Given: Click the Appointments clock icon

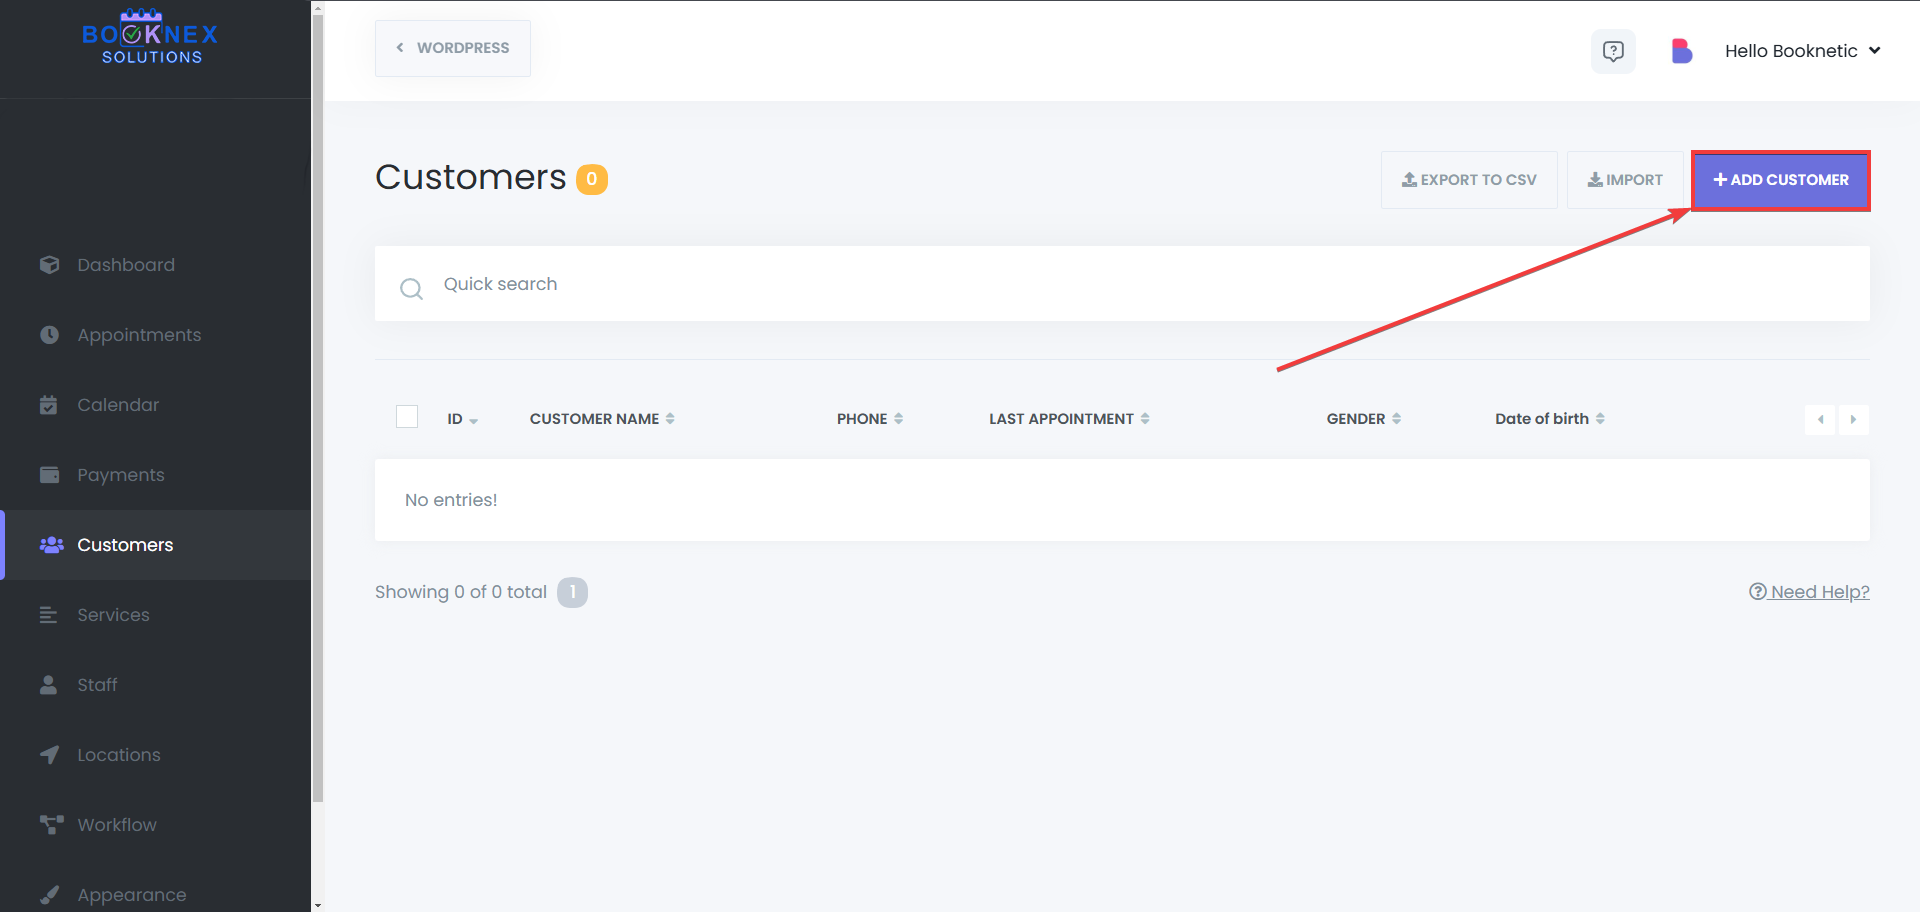Looking at the screenshot, I should pyautogui.click(x=49, y=334).
